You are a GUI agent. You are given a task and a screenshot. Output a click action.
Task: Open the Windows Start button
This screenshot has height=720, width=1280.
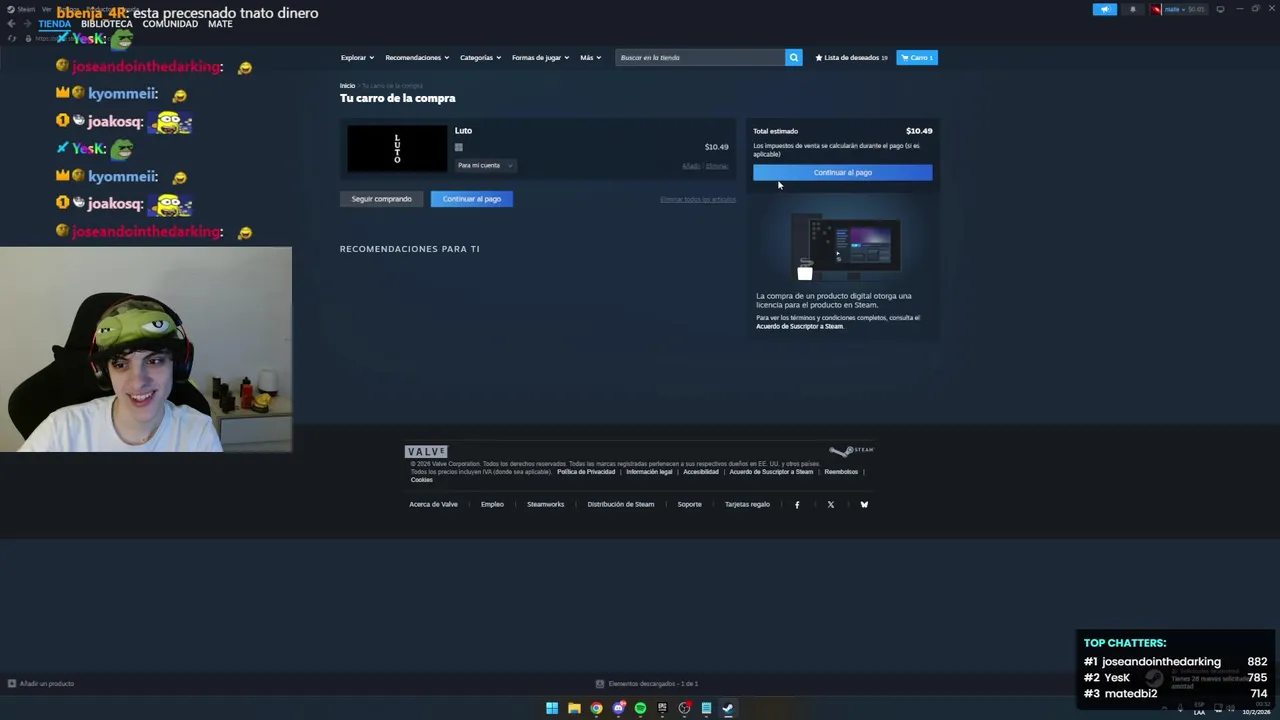[x=552, y=709]
